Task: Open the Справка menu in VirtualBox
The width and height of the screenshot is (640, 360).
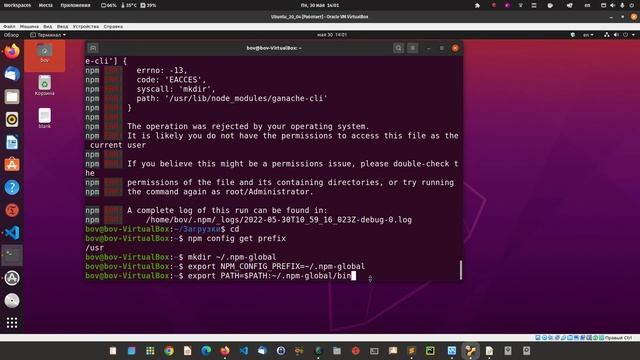Action: point(113,27)
